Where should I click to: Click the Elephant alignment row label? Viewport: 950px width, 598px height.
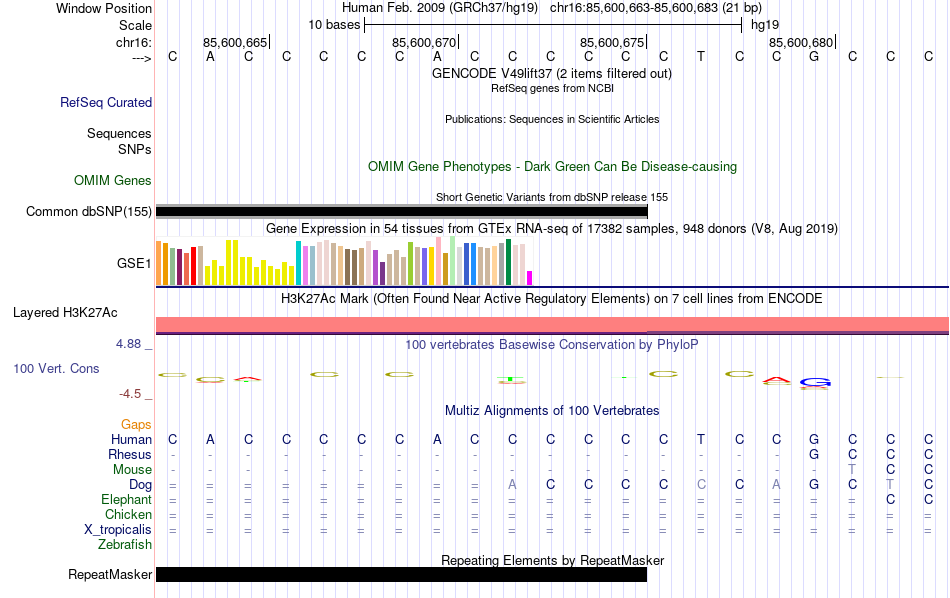(126, 500)
